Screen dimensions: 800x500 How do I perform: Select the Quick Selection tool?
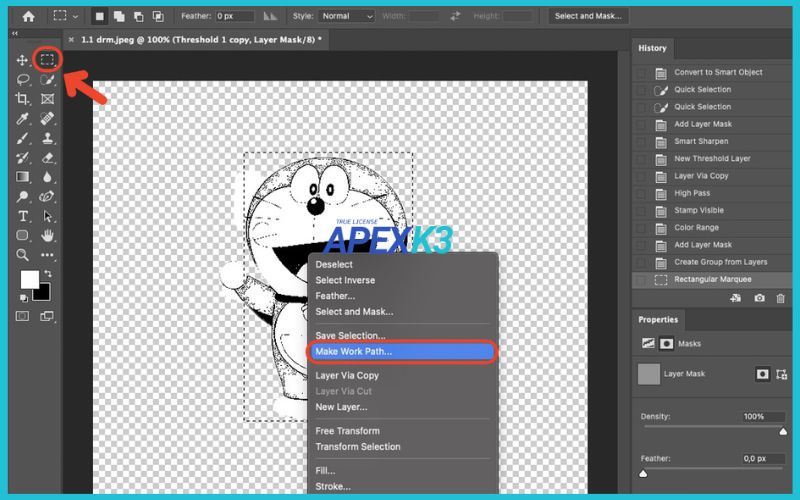47,80
